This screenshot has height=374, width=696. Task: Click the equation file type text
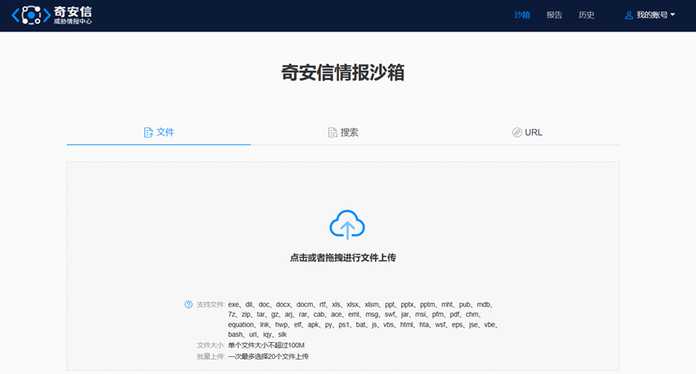pos(241,324)
